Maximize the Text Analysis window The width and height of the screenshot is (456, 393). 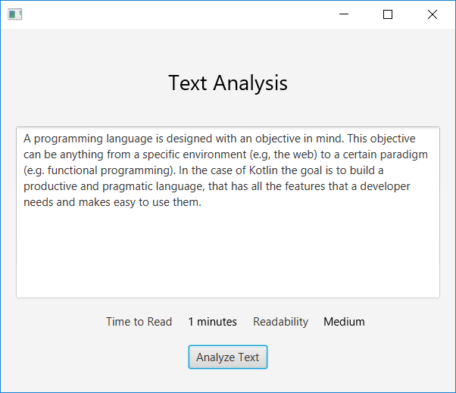pos(388,14)
